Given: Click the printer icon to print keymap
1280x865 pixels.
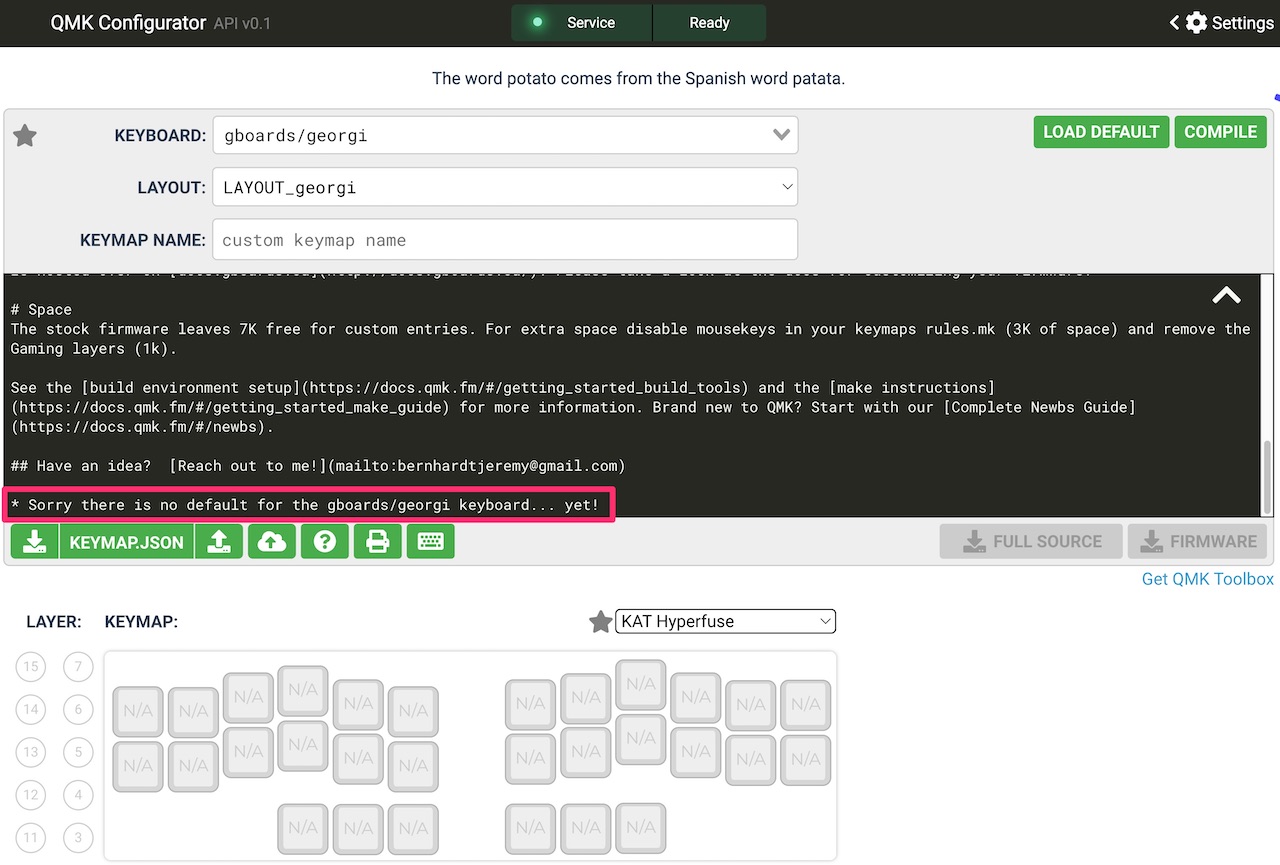Looking at the screenshot, I should [377, 542].
